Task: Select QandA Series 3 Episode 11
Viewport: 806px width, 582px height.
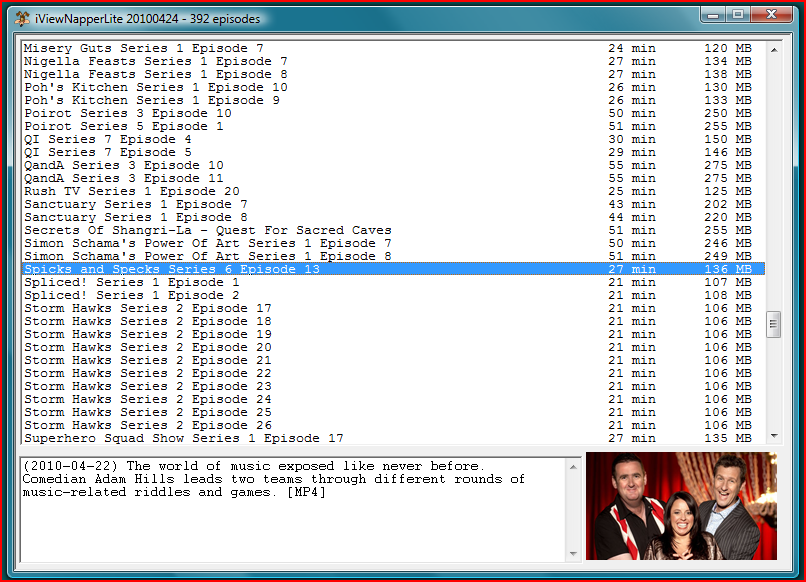Action: (x=394, y=178)
